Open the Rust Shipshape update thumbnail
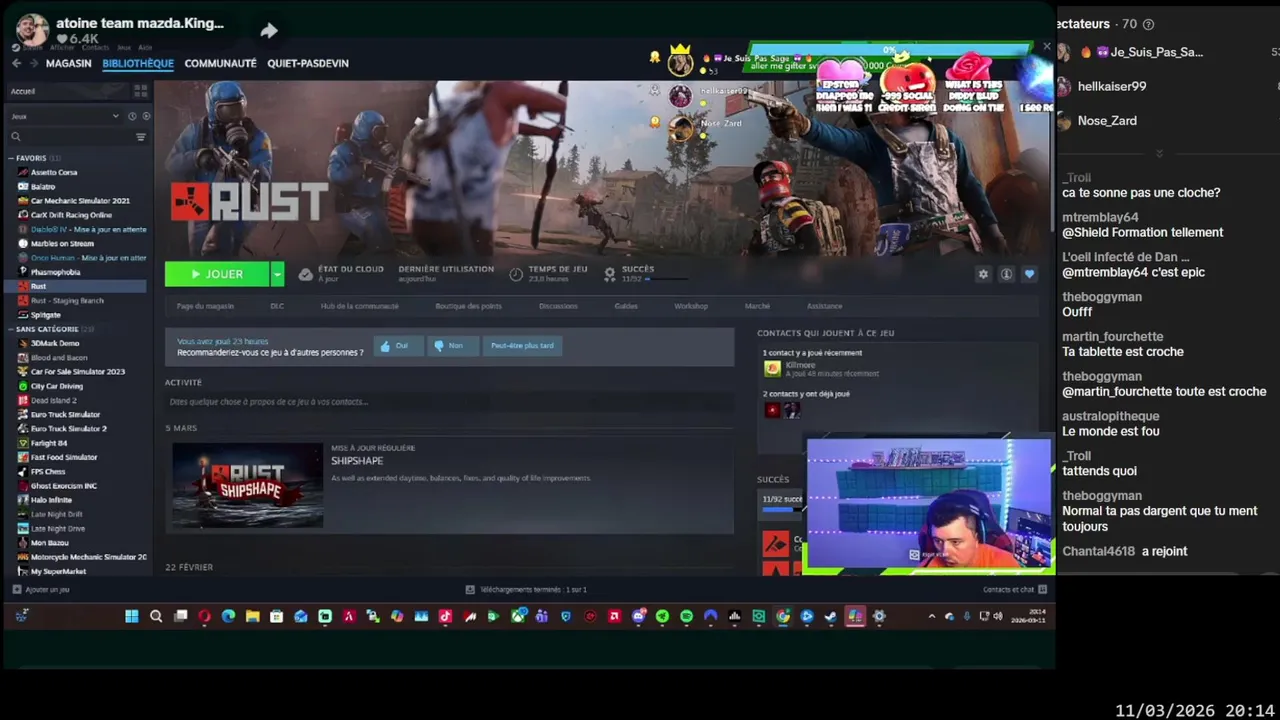This screenshot has height=720, width=1280. click(248, 485)
